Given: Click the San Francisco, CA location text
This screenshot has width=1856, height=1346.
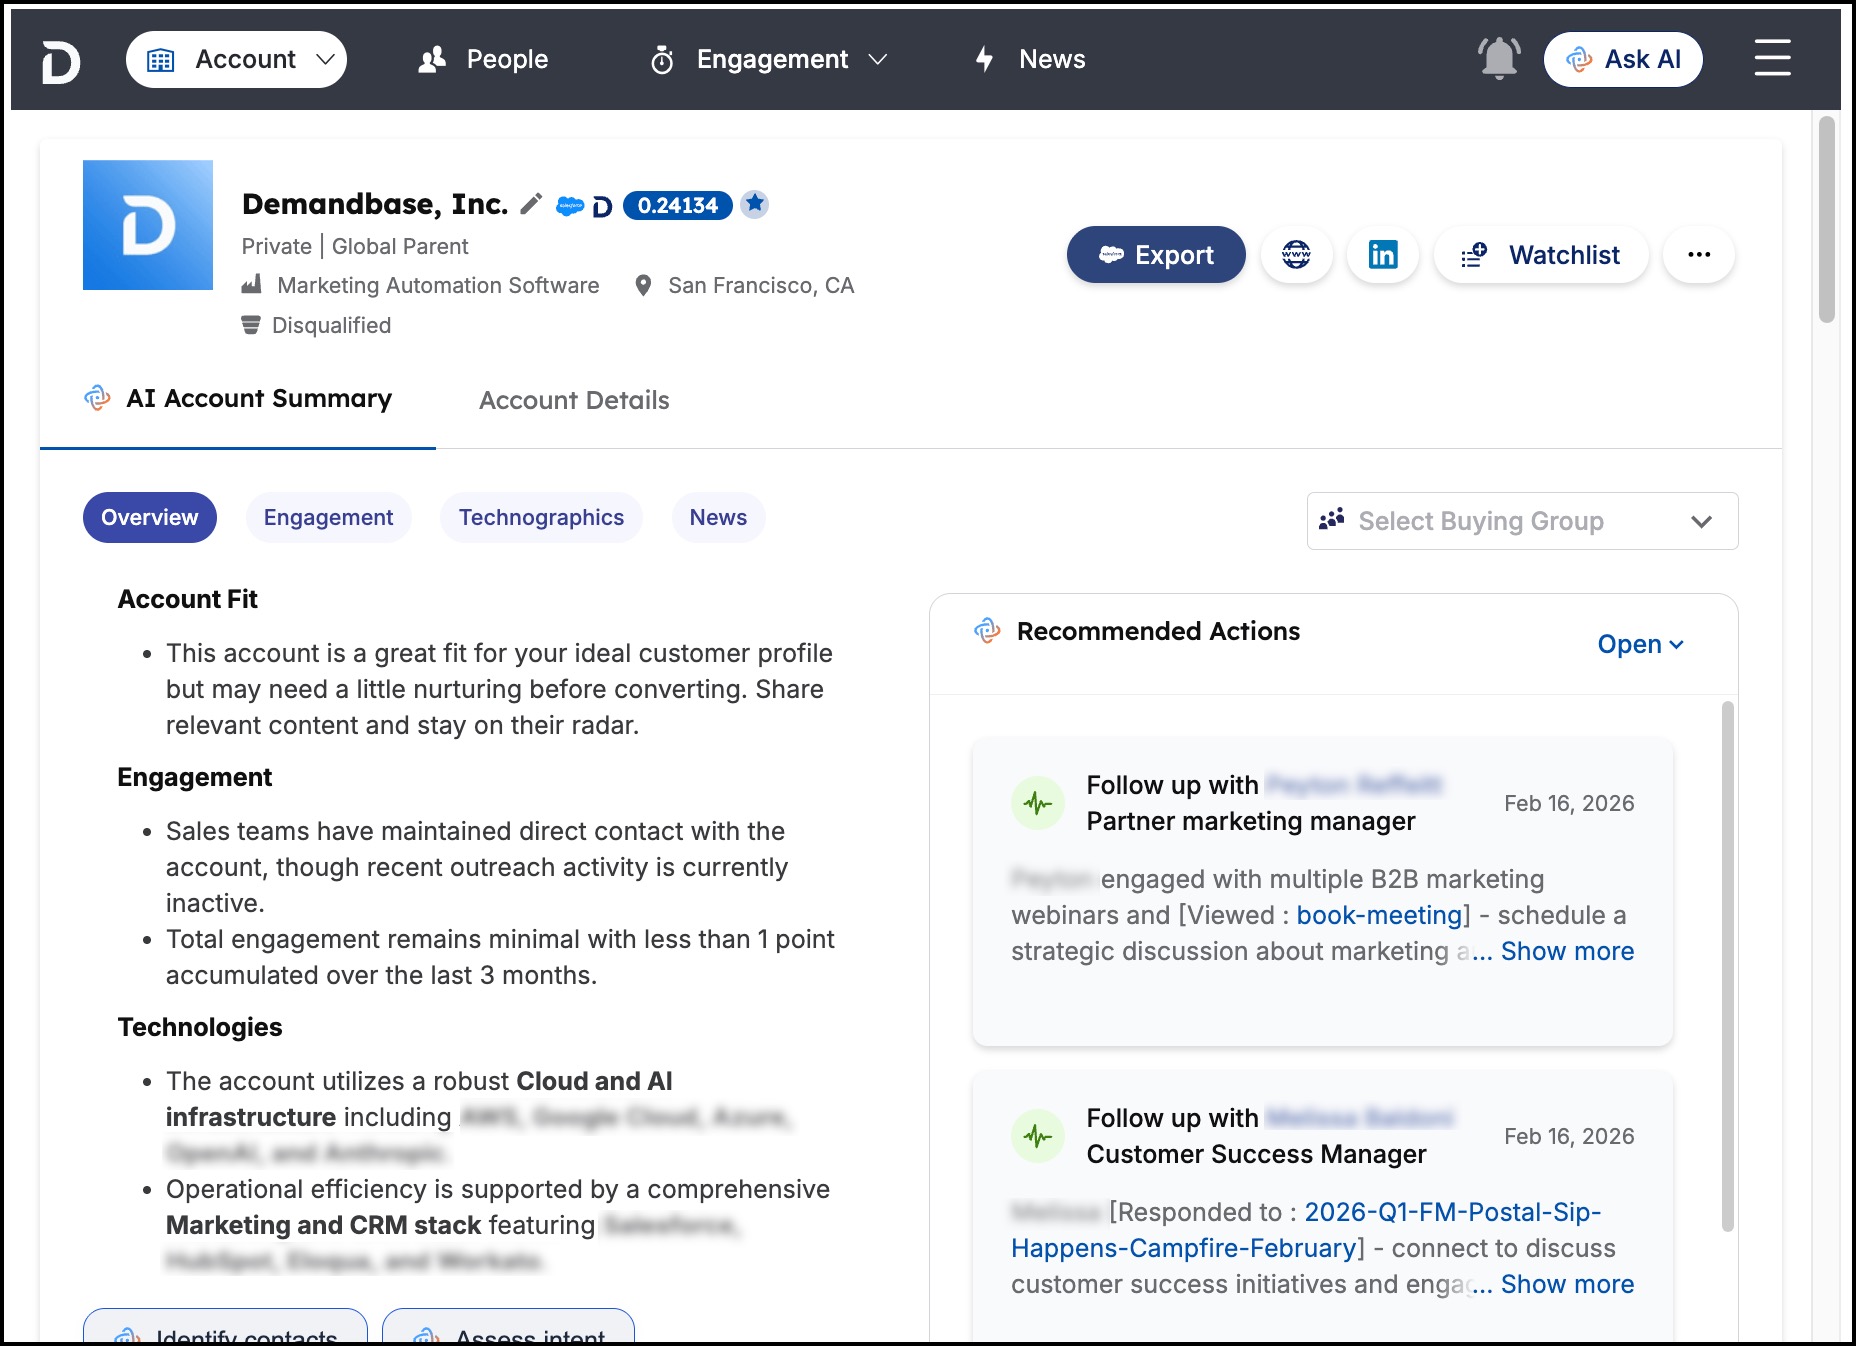Looking at the screenshot, I should [761, 285].
